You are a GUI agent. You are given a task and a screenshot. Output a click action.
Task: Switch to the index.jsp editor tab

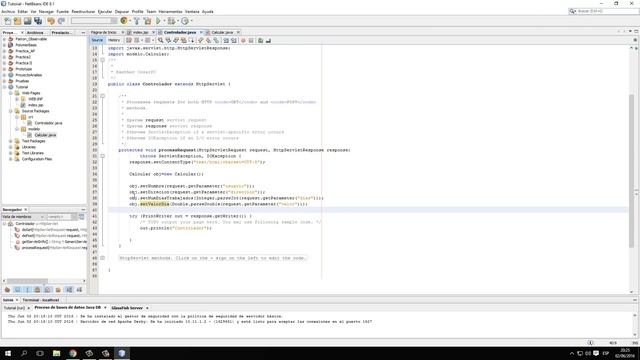coord(140,32)
